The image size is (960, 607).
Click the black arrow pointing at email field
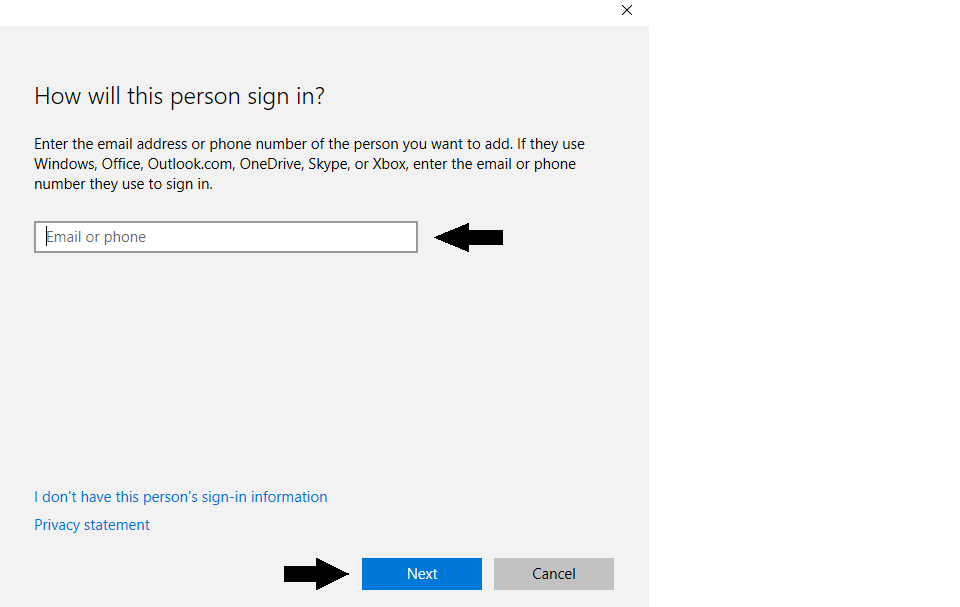468,237
